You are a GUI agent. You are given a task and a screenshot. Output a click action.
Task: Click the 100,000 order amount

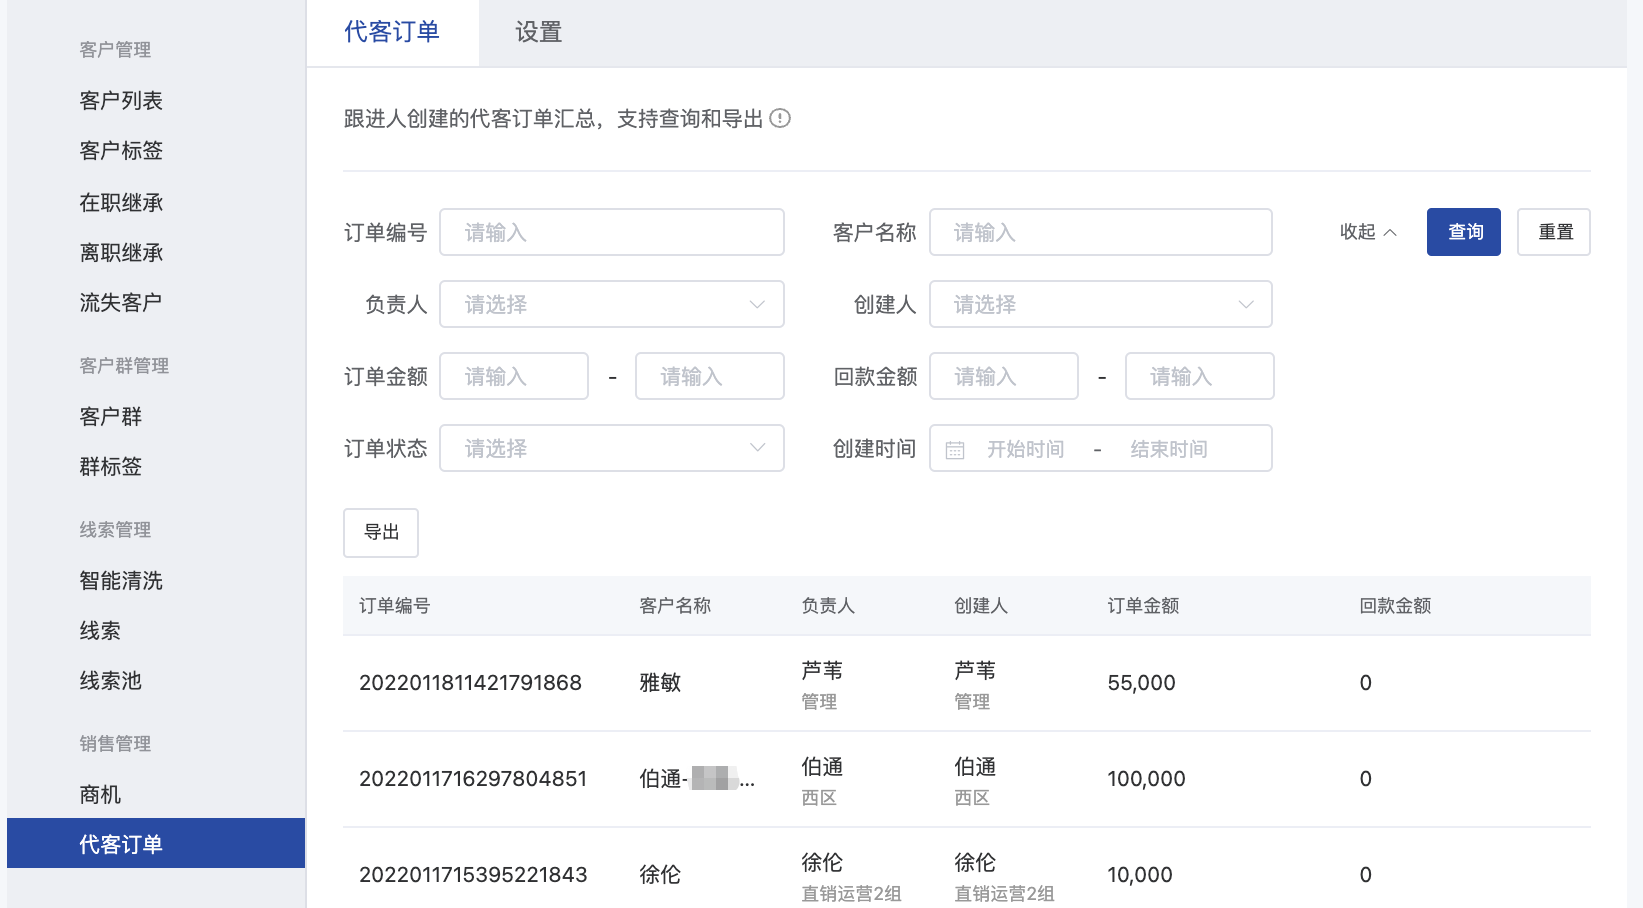pyautogui.click(x=1146, y=779)
